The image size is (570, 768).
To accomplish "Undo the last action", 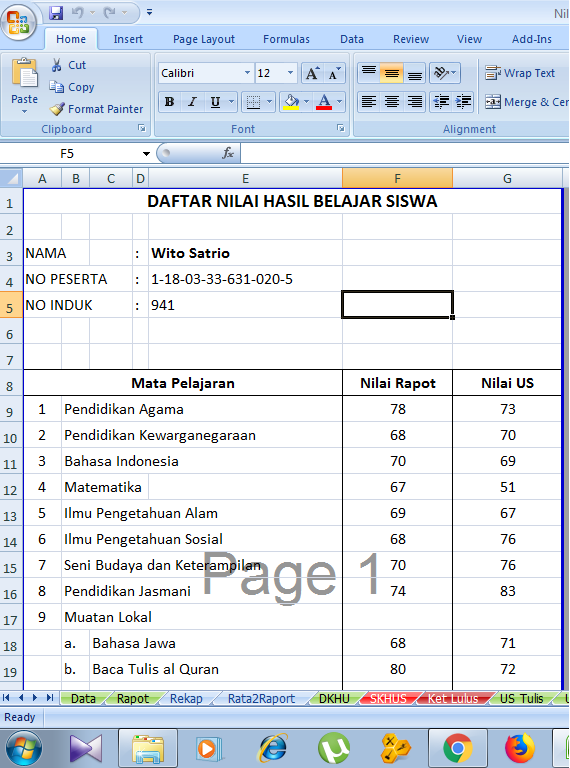I will tap(77, 13).
